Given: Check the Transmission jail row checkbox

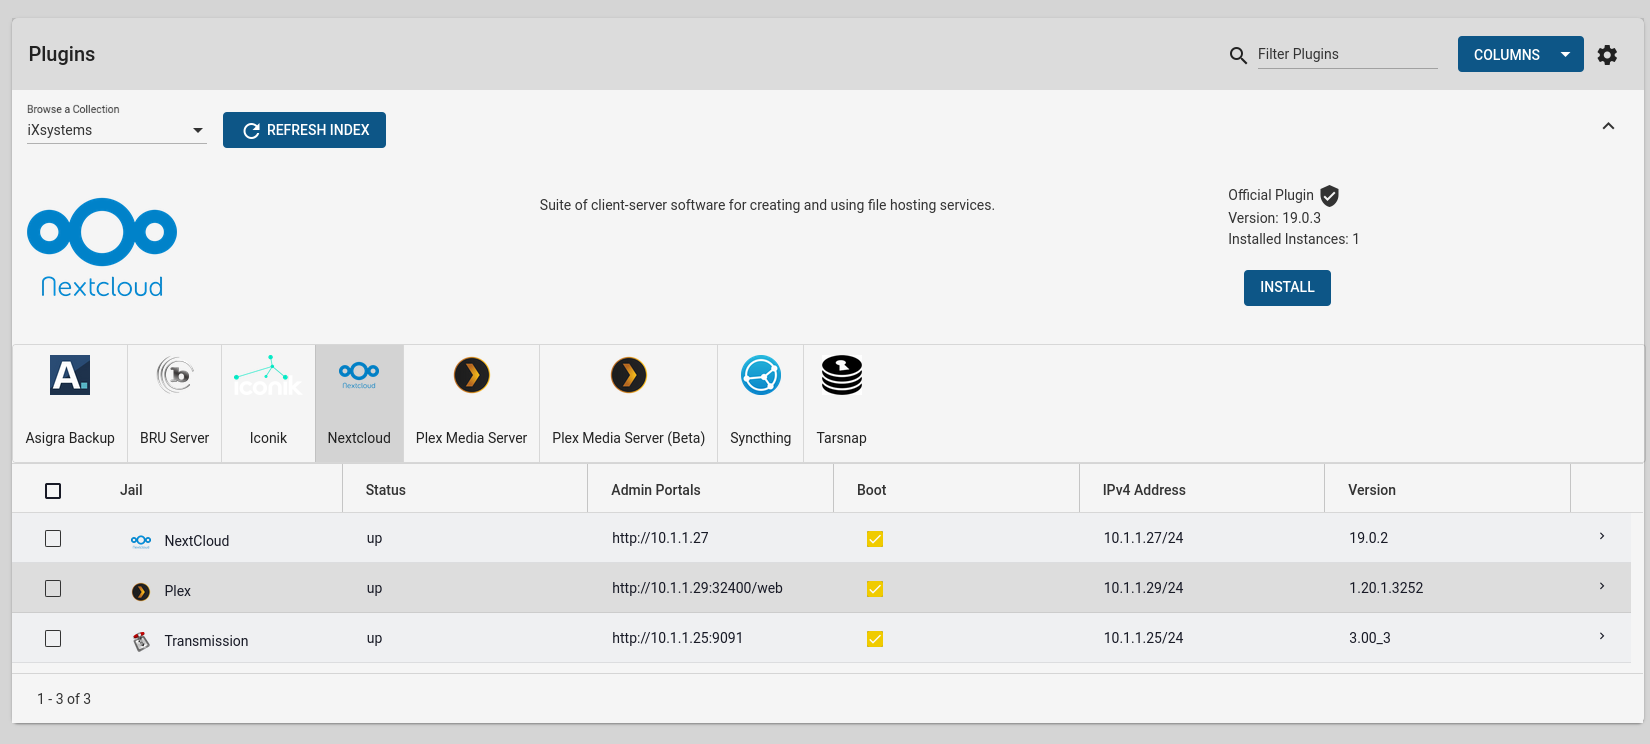Looking at the screenshot, I should (x=53, y=638).
